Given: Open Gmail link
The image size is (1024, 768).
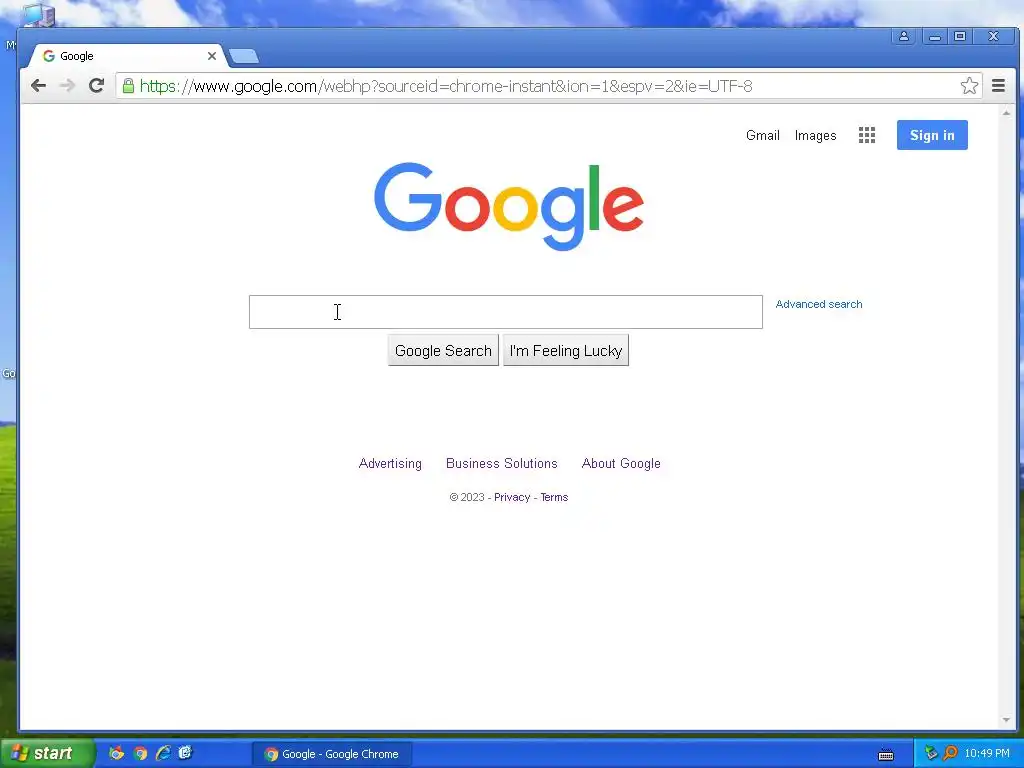Looking at the screenshot, I should pos(763,135).
